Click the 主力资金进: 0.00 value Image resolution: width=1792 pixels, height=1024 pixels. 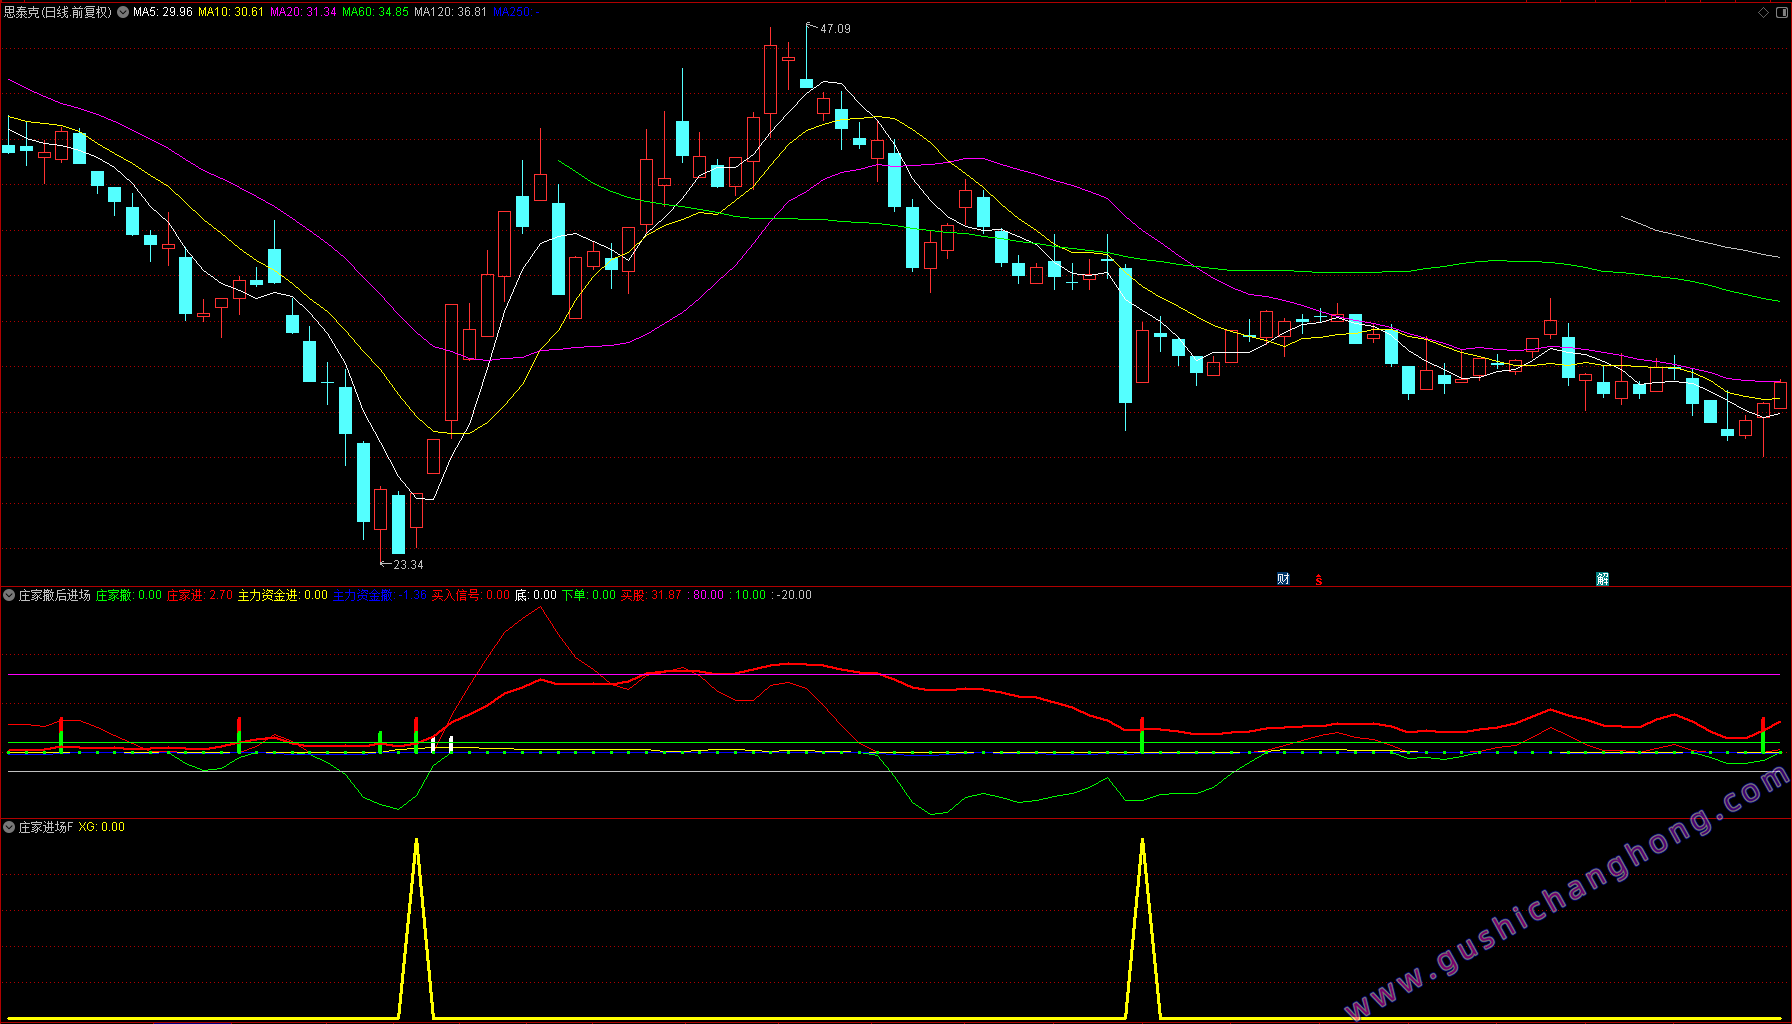[x=282, y=595]
